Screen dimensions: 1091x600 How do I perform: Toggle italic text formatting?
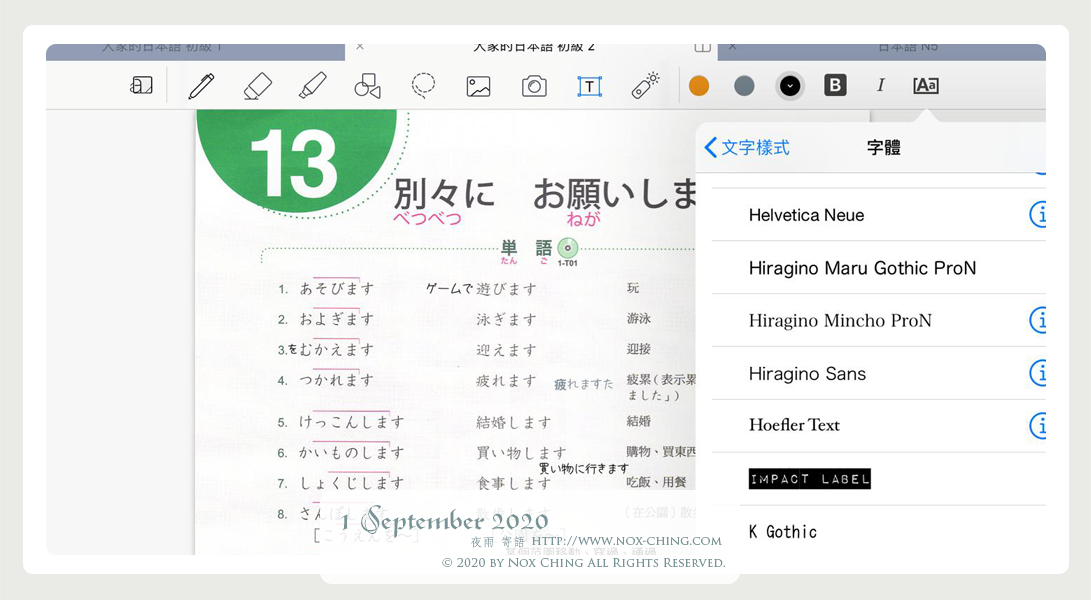click(880, 85)
